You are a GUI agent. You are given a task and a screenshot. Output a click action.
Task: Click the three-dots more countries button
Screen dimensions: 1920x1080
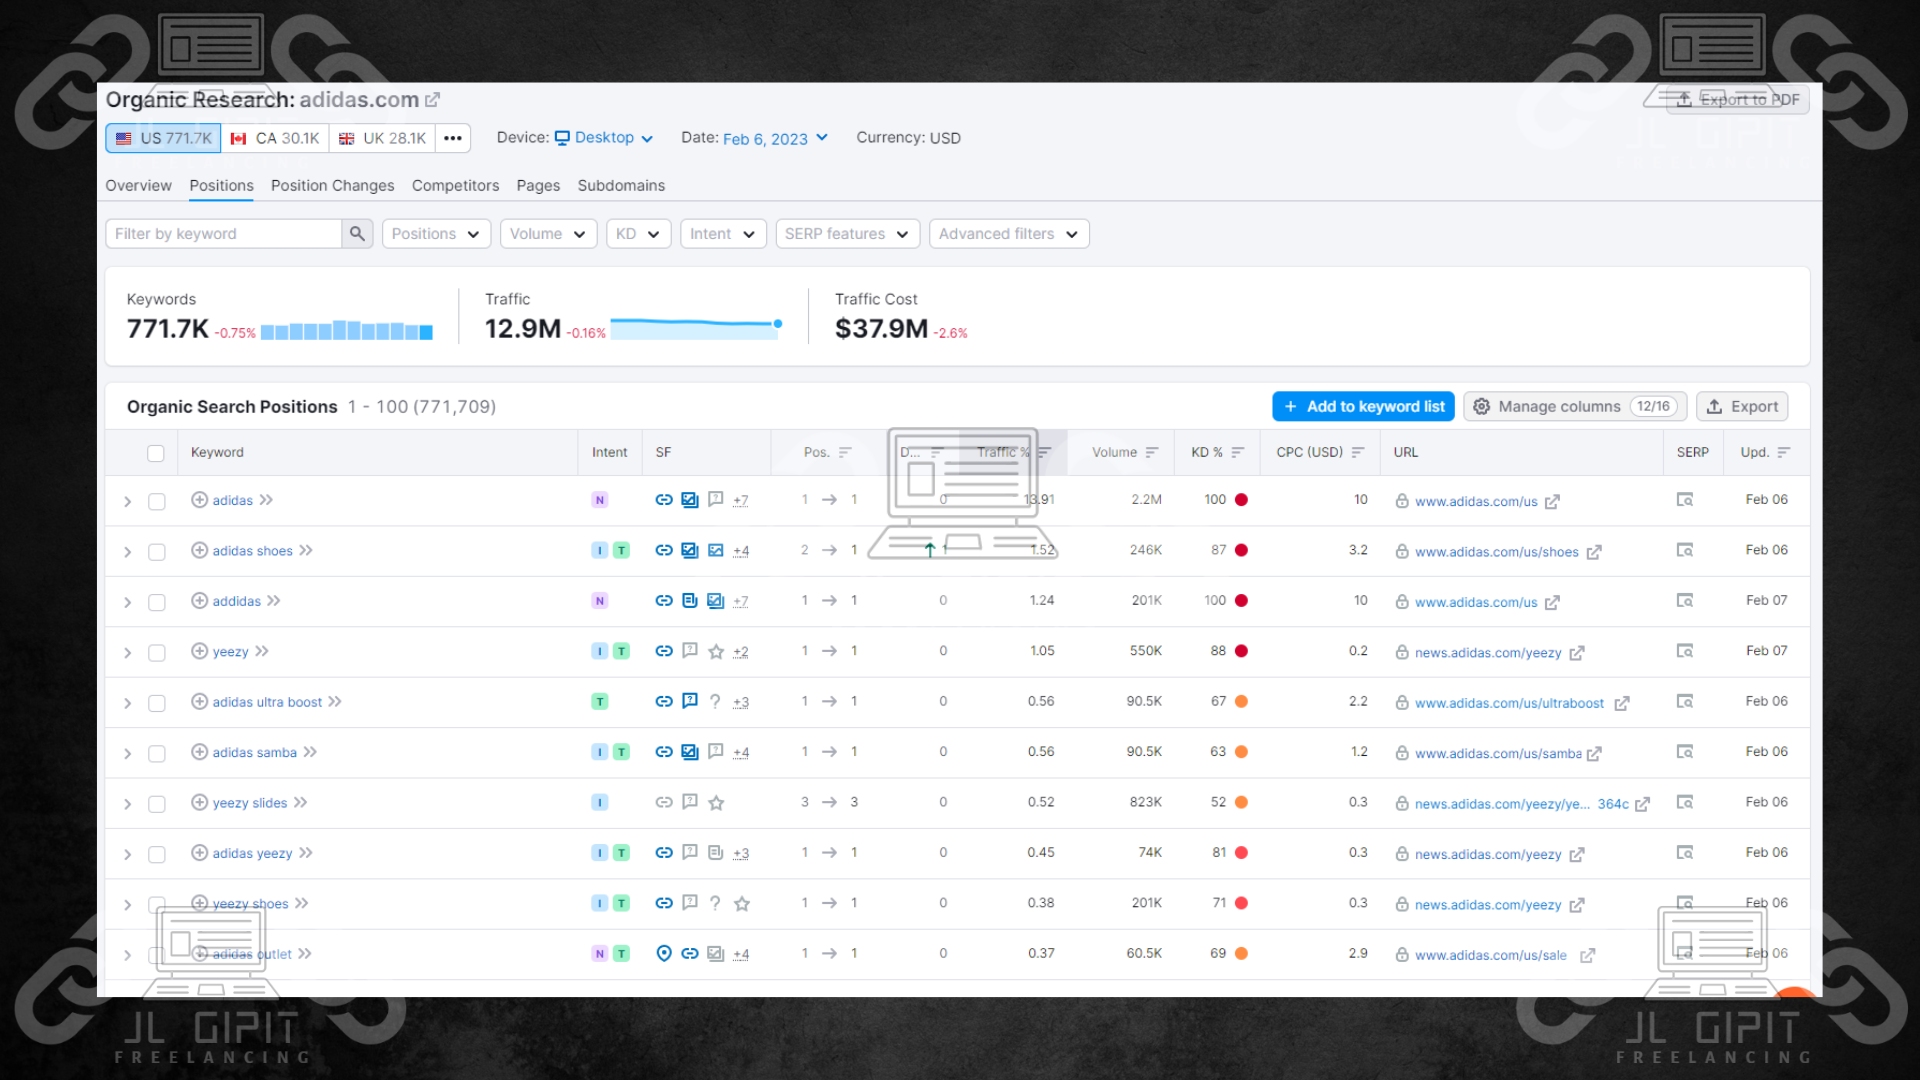coord(453,139)
